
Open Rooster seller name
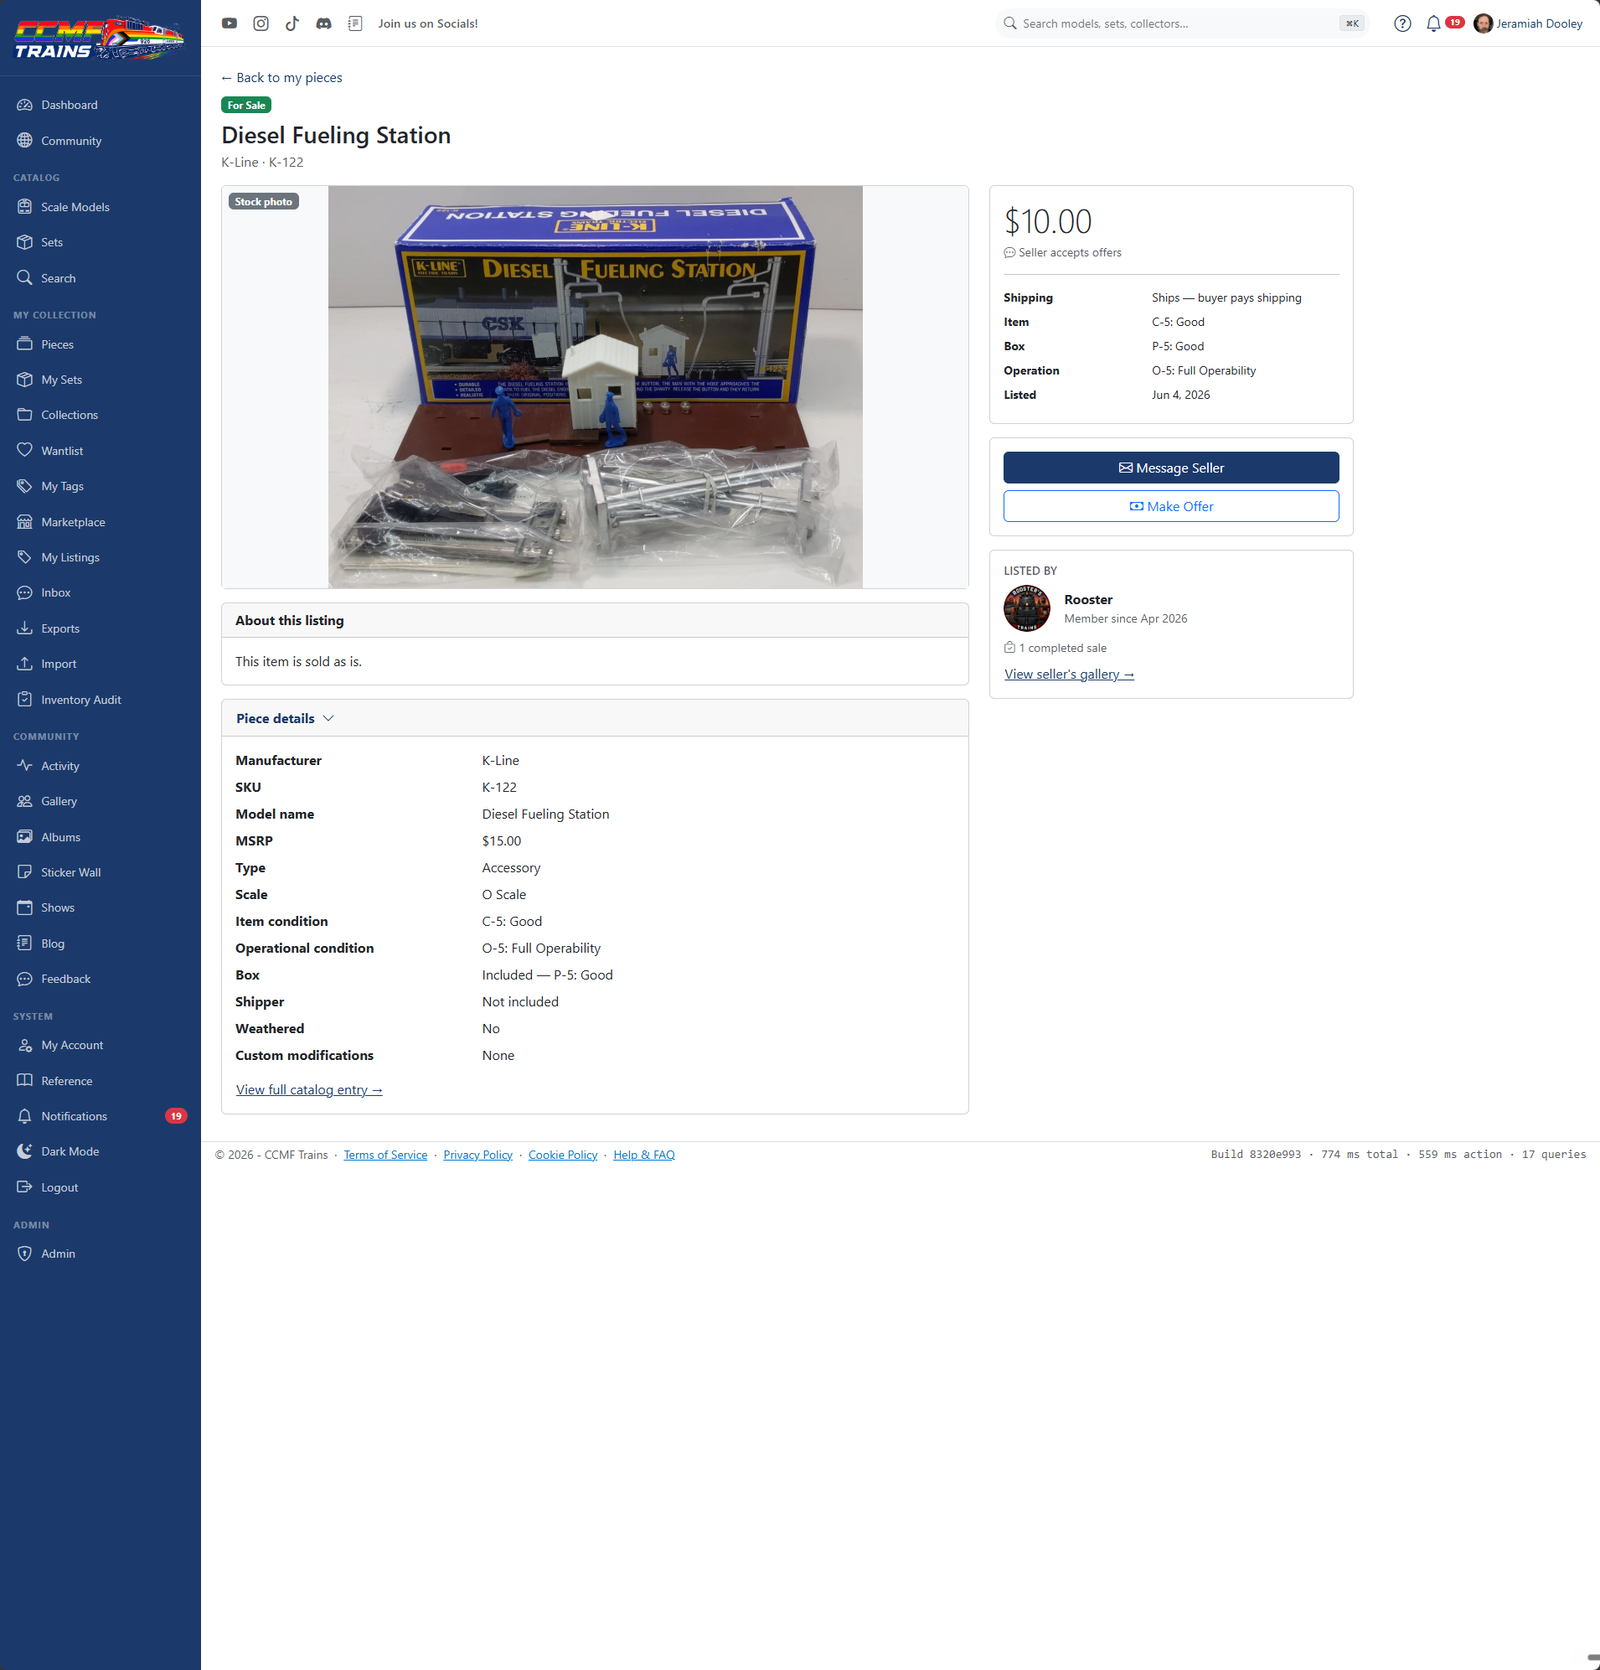click(1088, 600)
